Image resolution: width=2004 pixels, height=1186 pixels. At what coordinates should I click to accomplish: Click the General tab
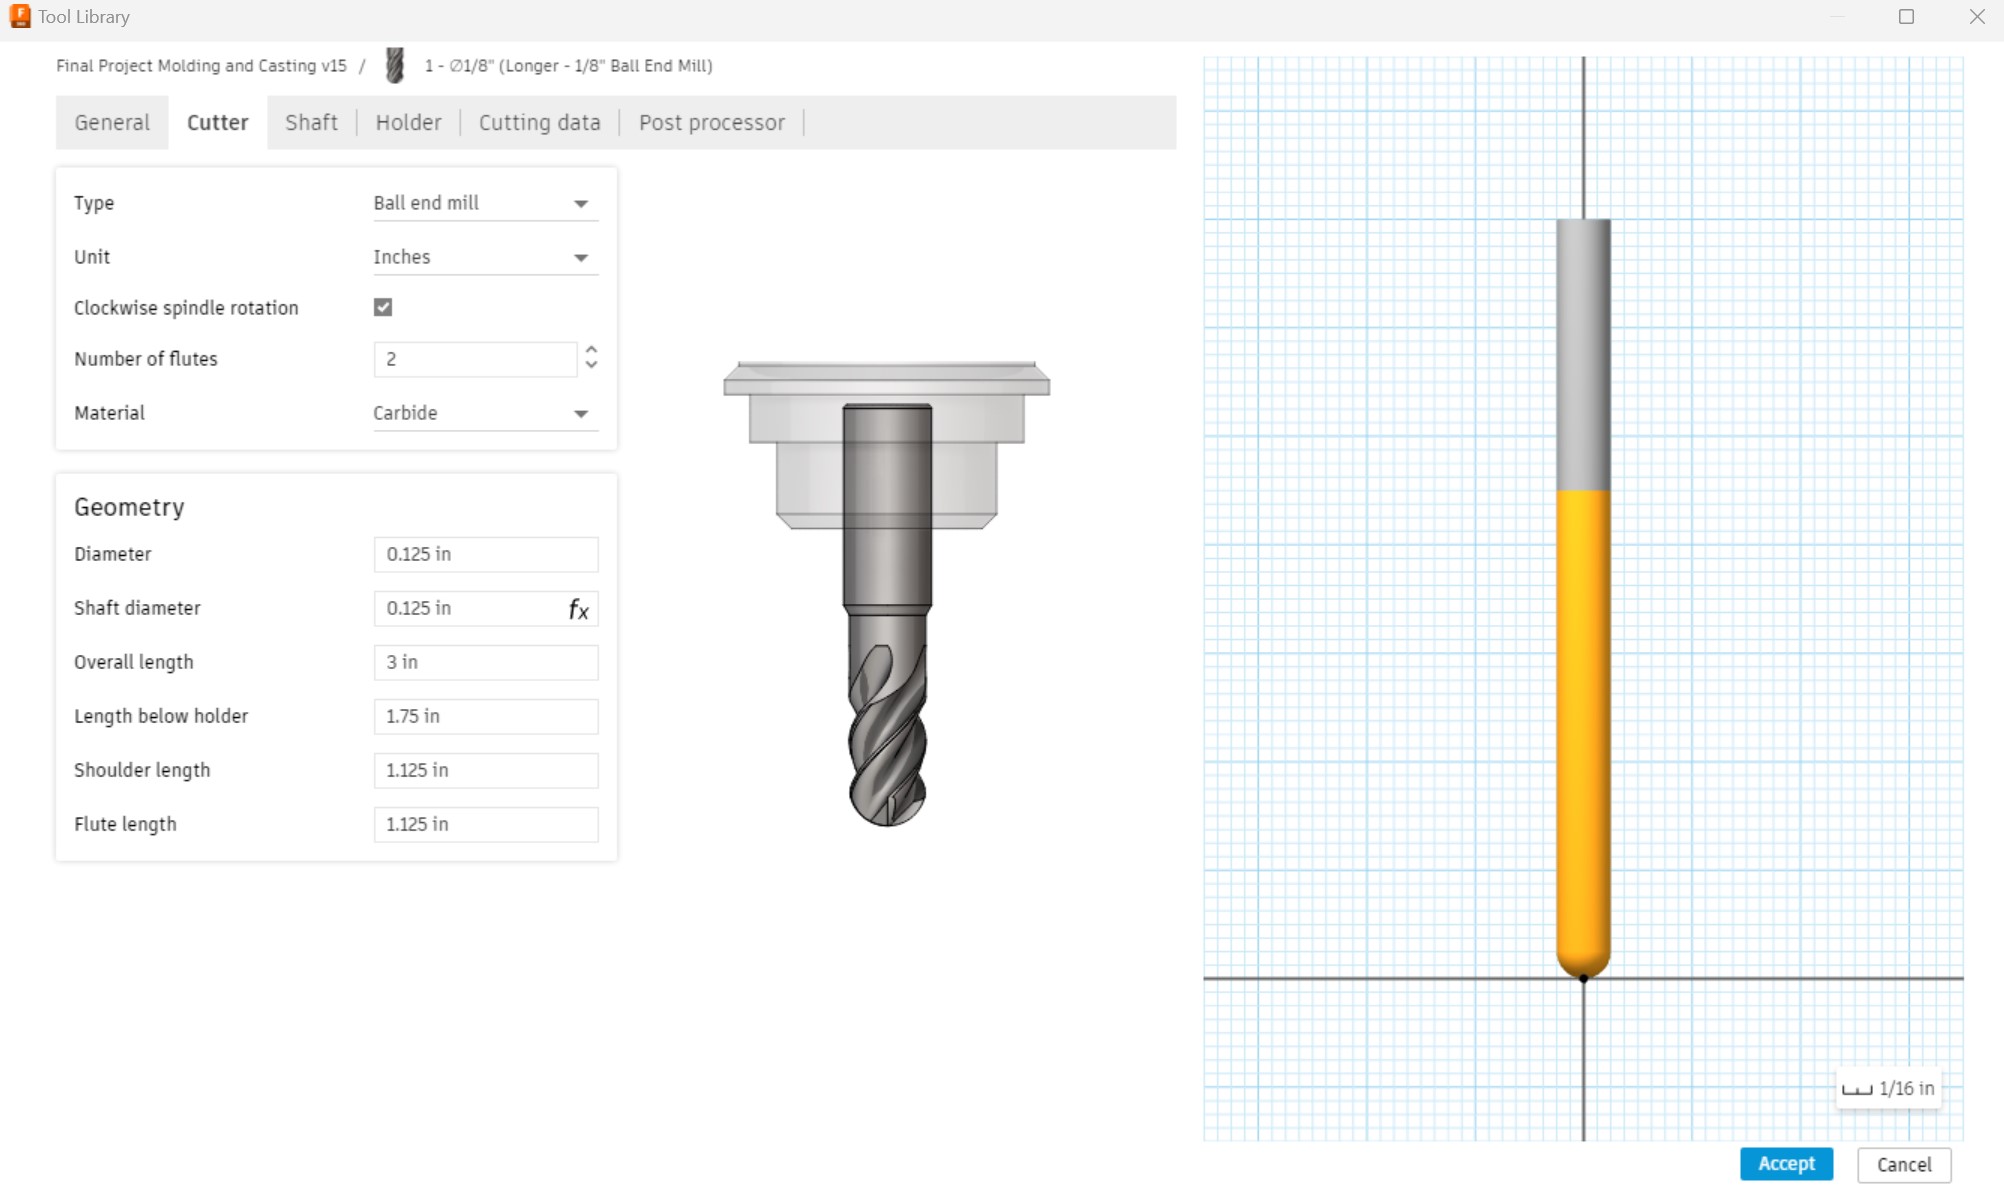(111, 121)
